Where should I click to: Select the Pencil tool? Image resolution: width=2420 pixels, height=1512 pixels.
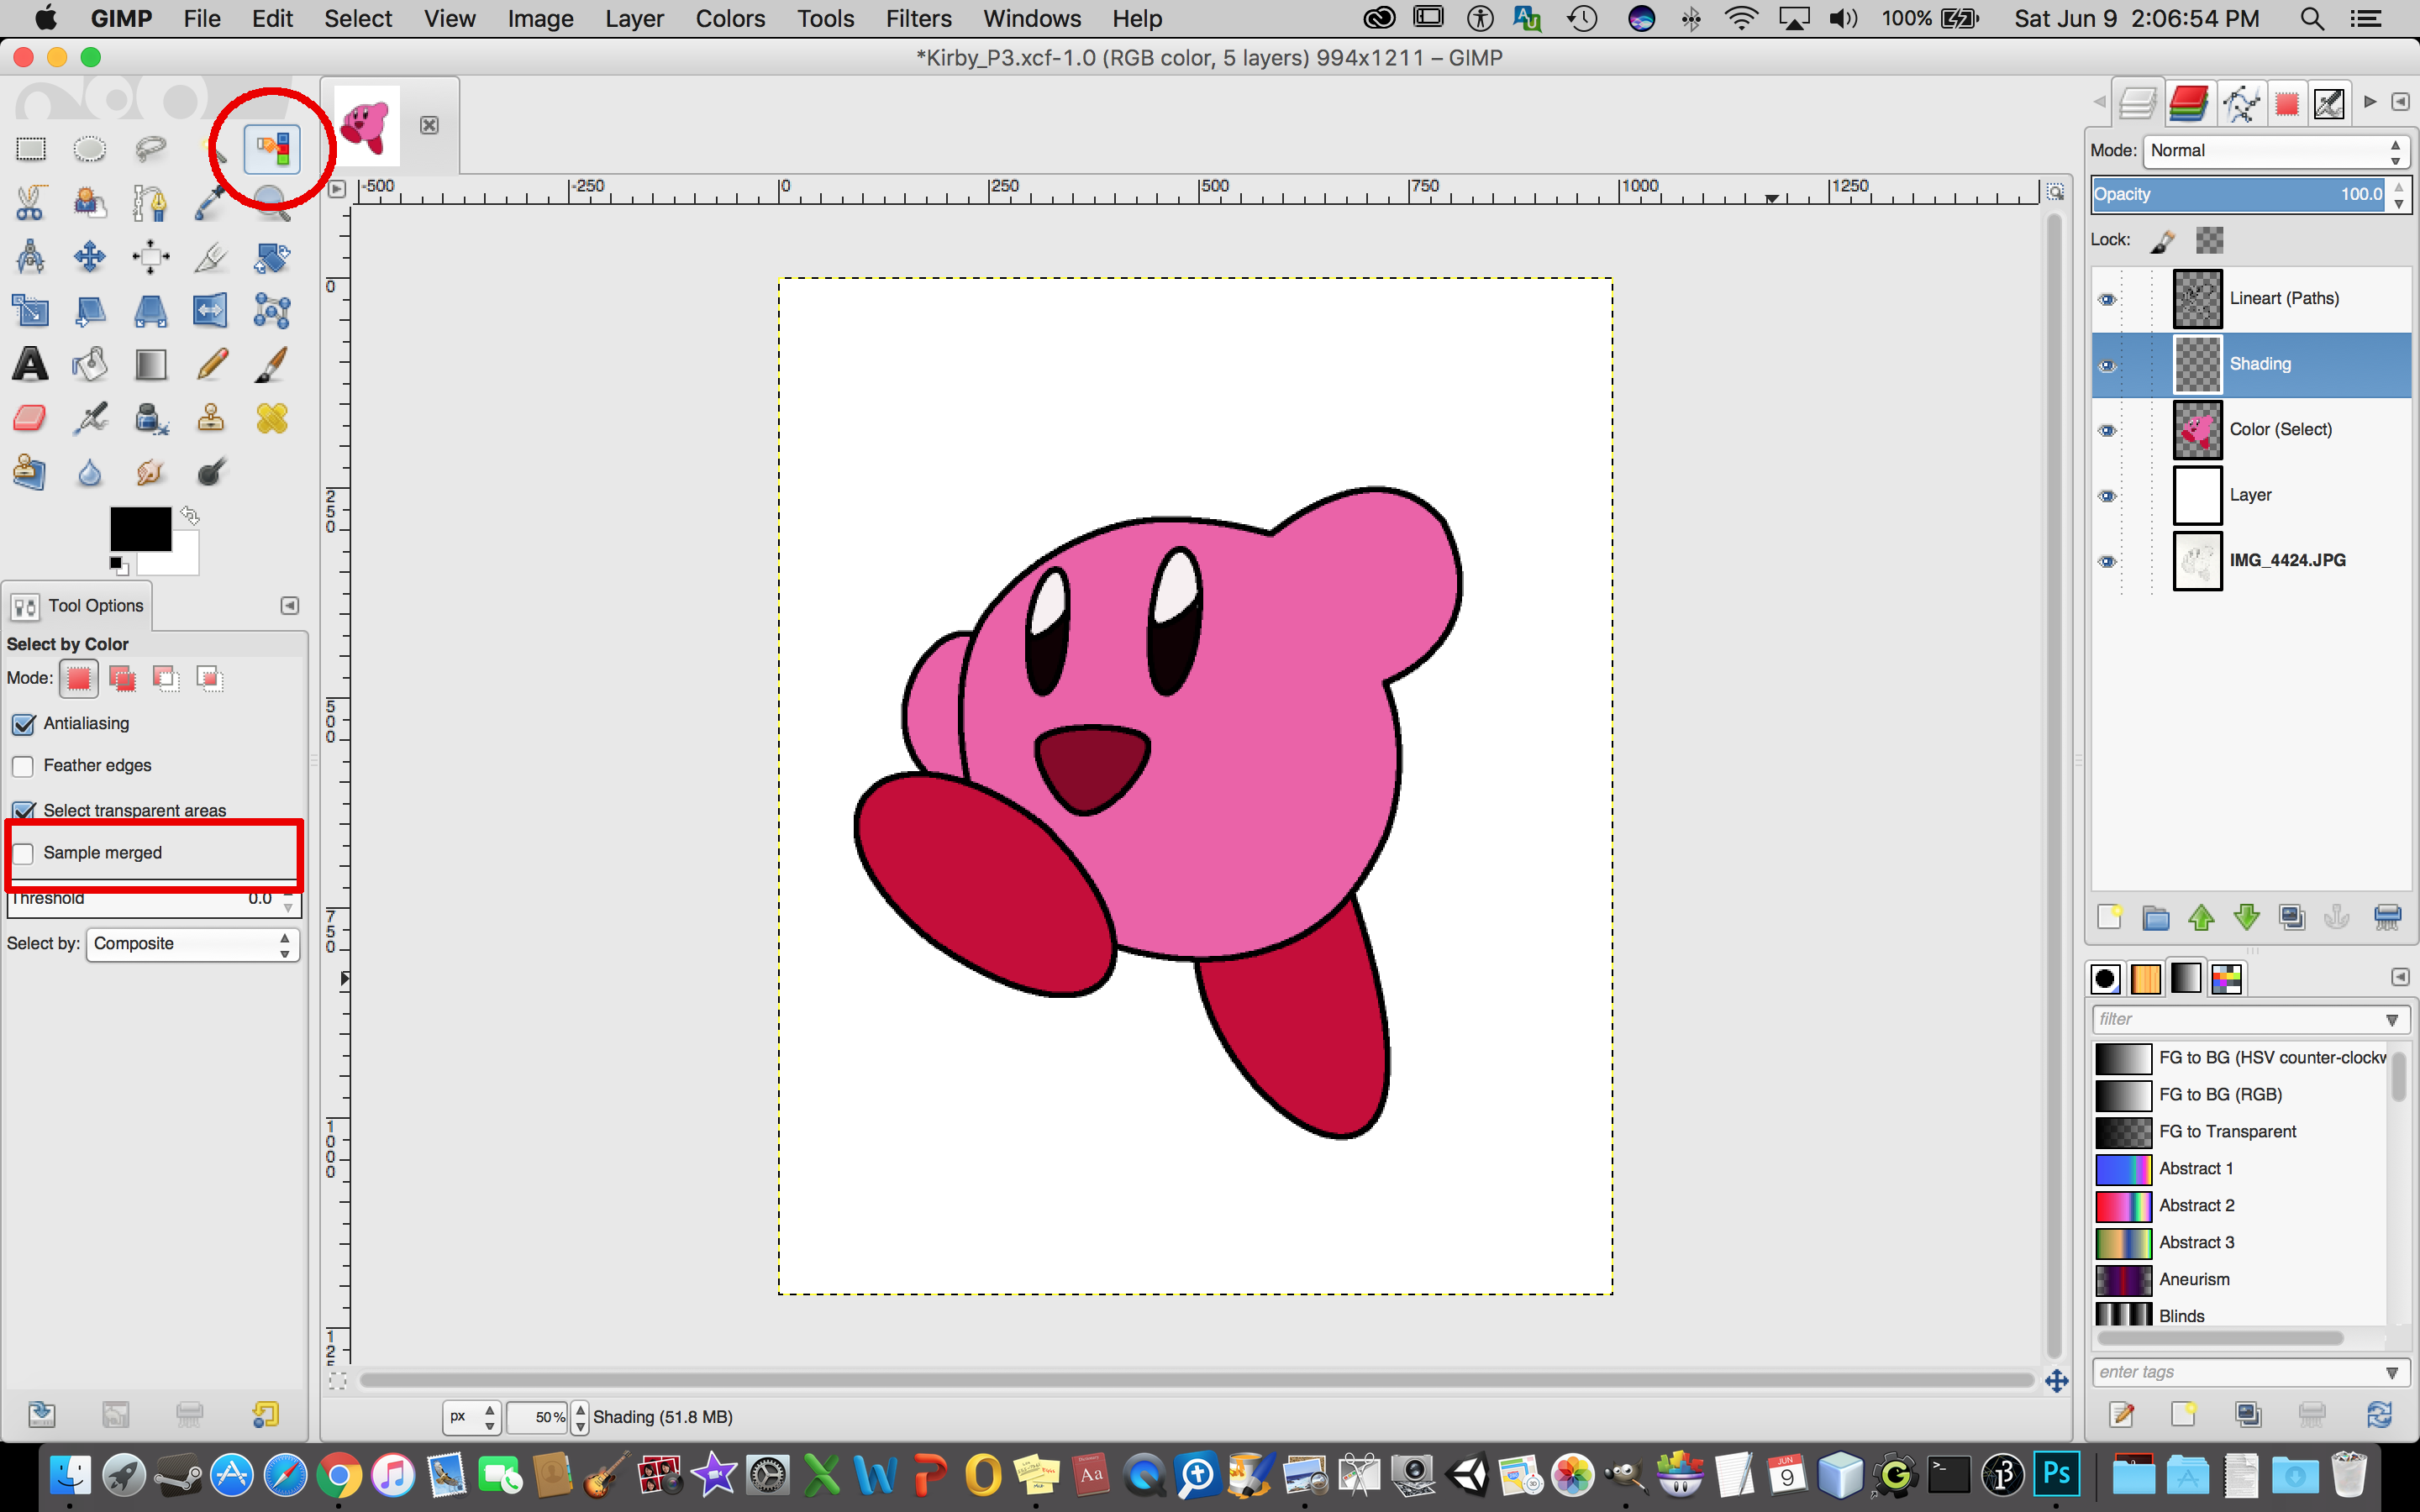[211, 365]
